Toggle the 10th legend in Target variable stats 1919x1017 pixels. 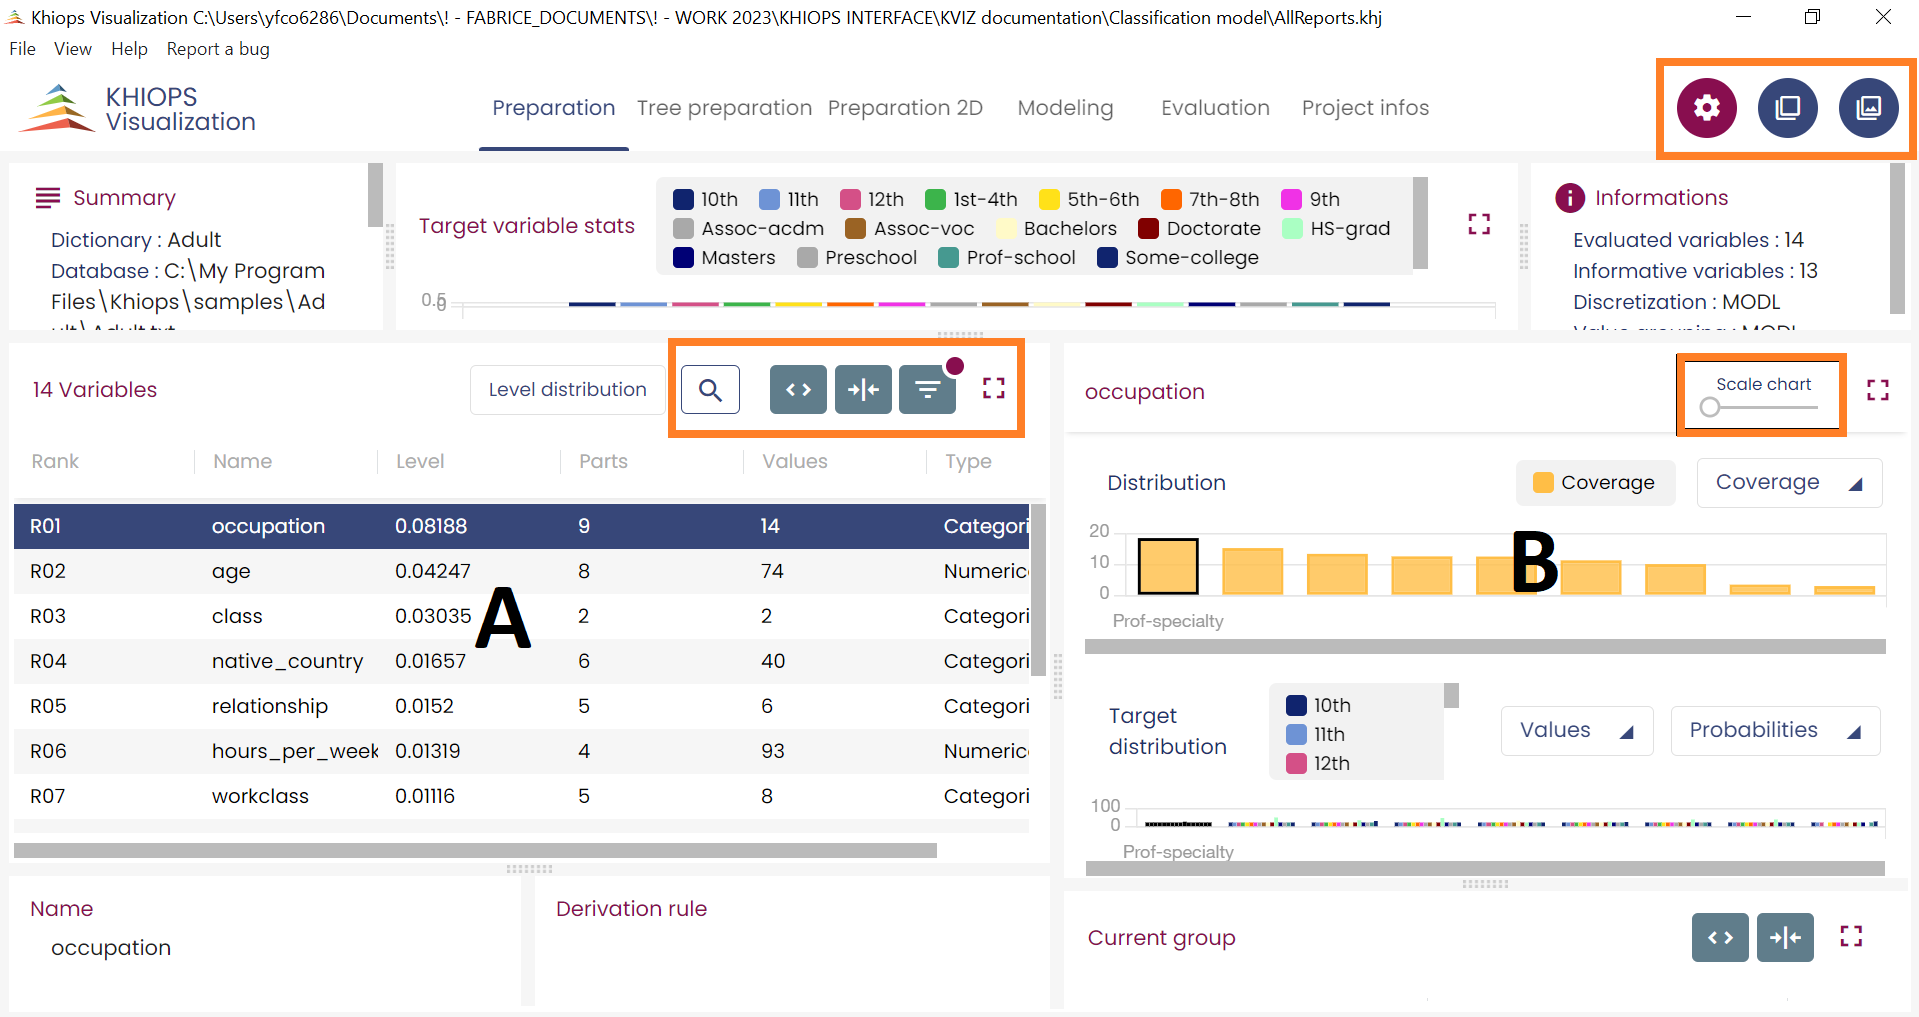pos(706,199)
